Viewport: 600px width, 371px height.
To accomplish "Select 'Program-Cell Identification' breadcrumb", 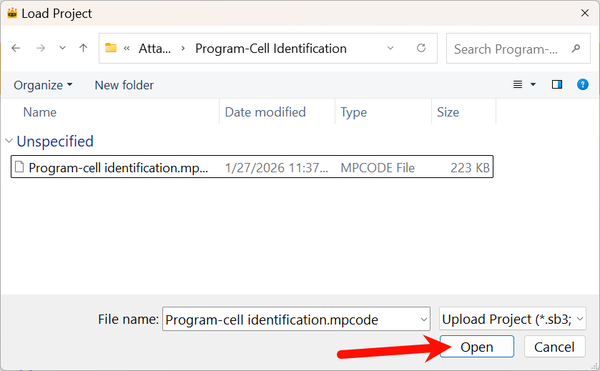I will 271,49.
